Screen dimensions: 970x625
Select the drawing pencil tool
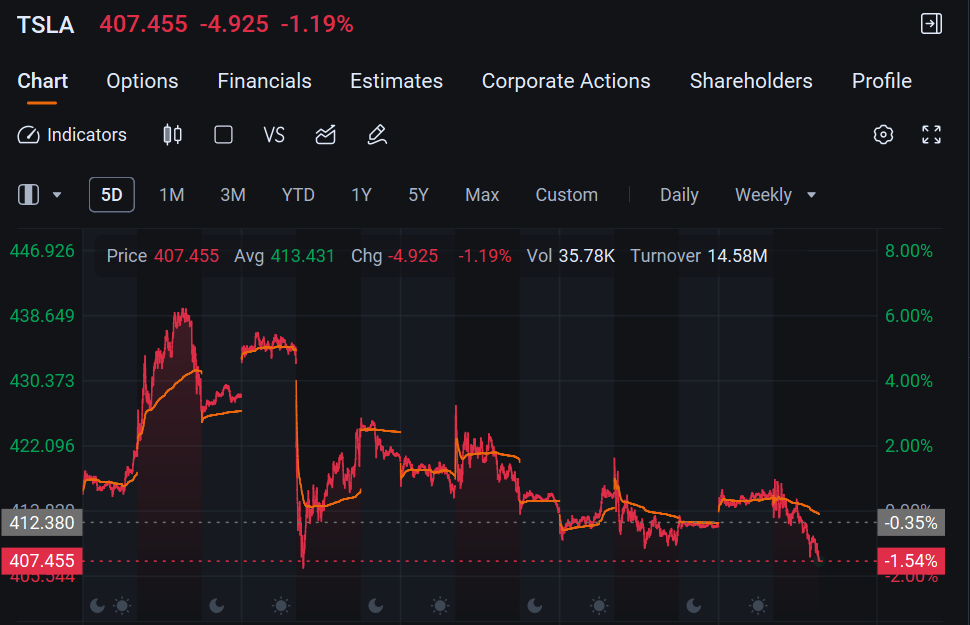(377, 135)
